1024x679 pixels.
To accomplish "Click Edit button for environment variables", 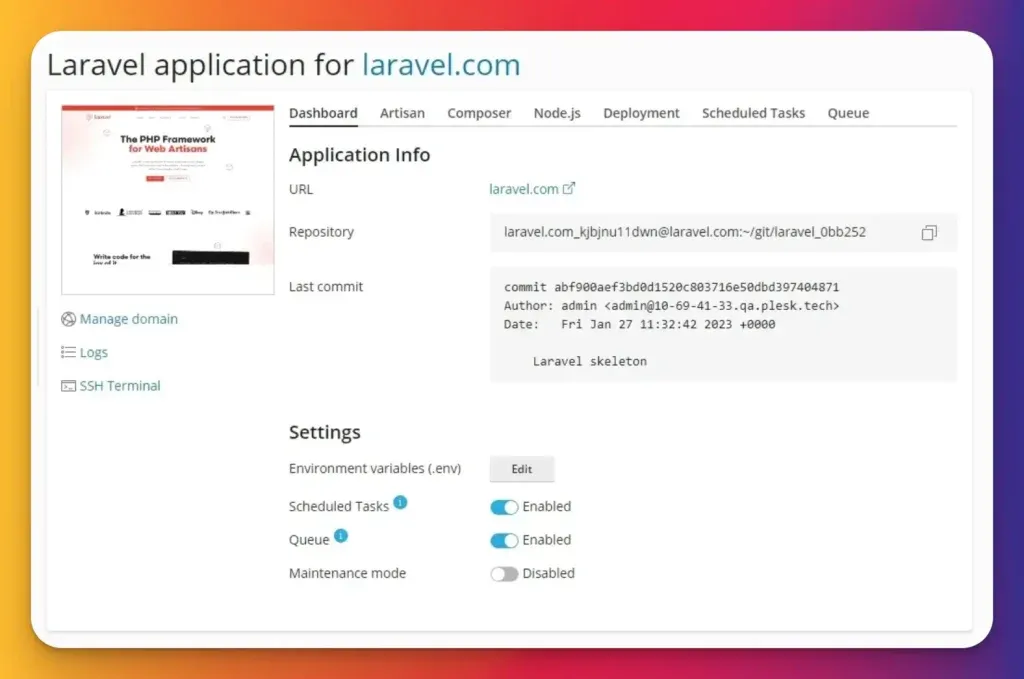I will (522, 469).
